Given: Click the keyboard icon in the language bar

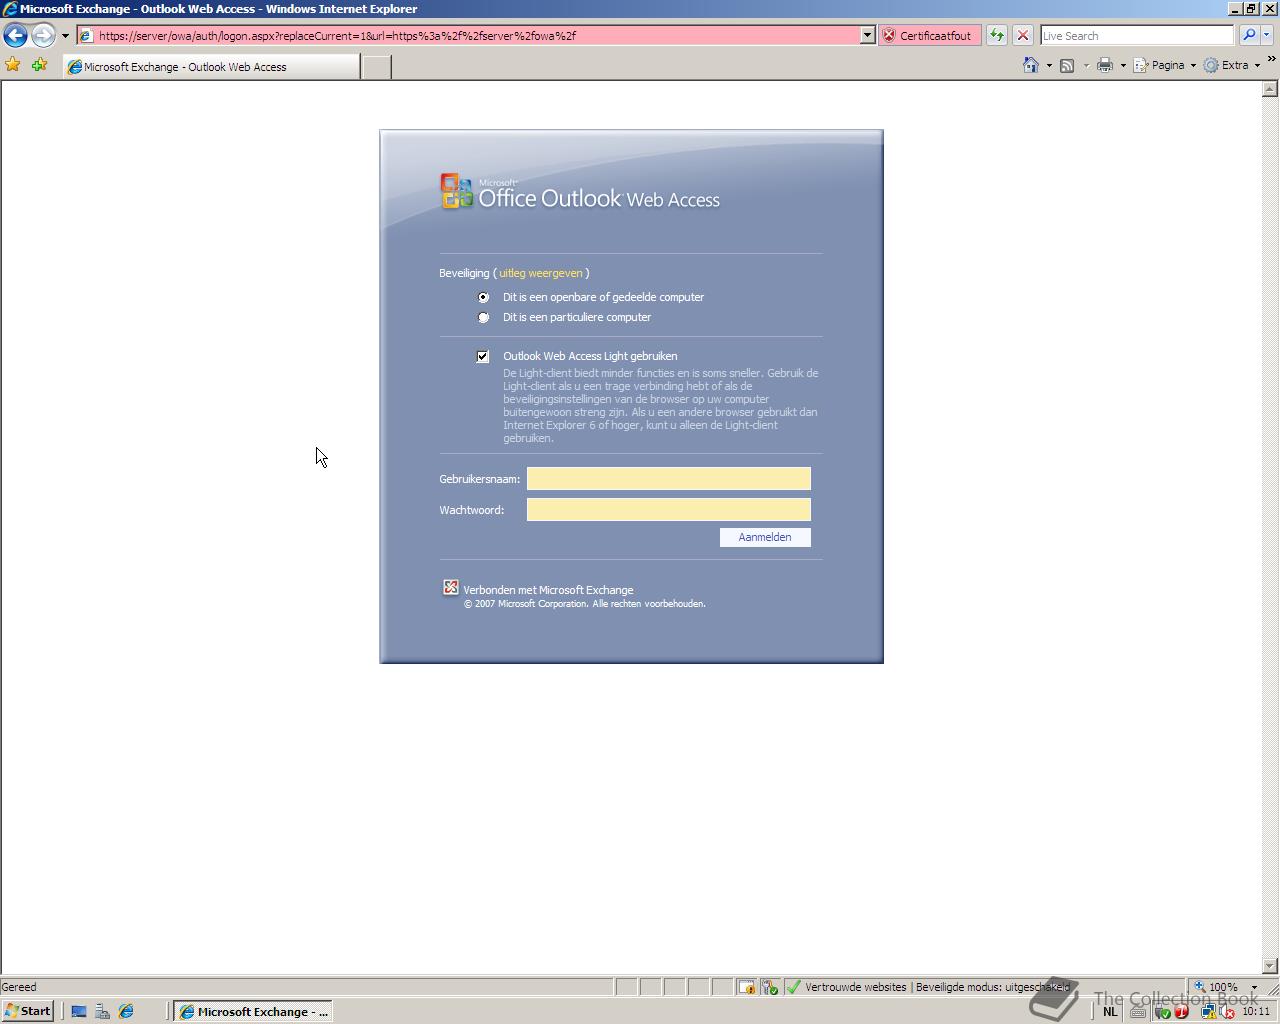Looking at the screenshot, I should [x=1138, y=1012].
